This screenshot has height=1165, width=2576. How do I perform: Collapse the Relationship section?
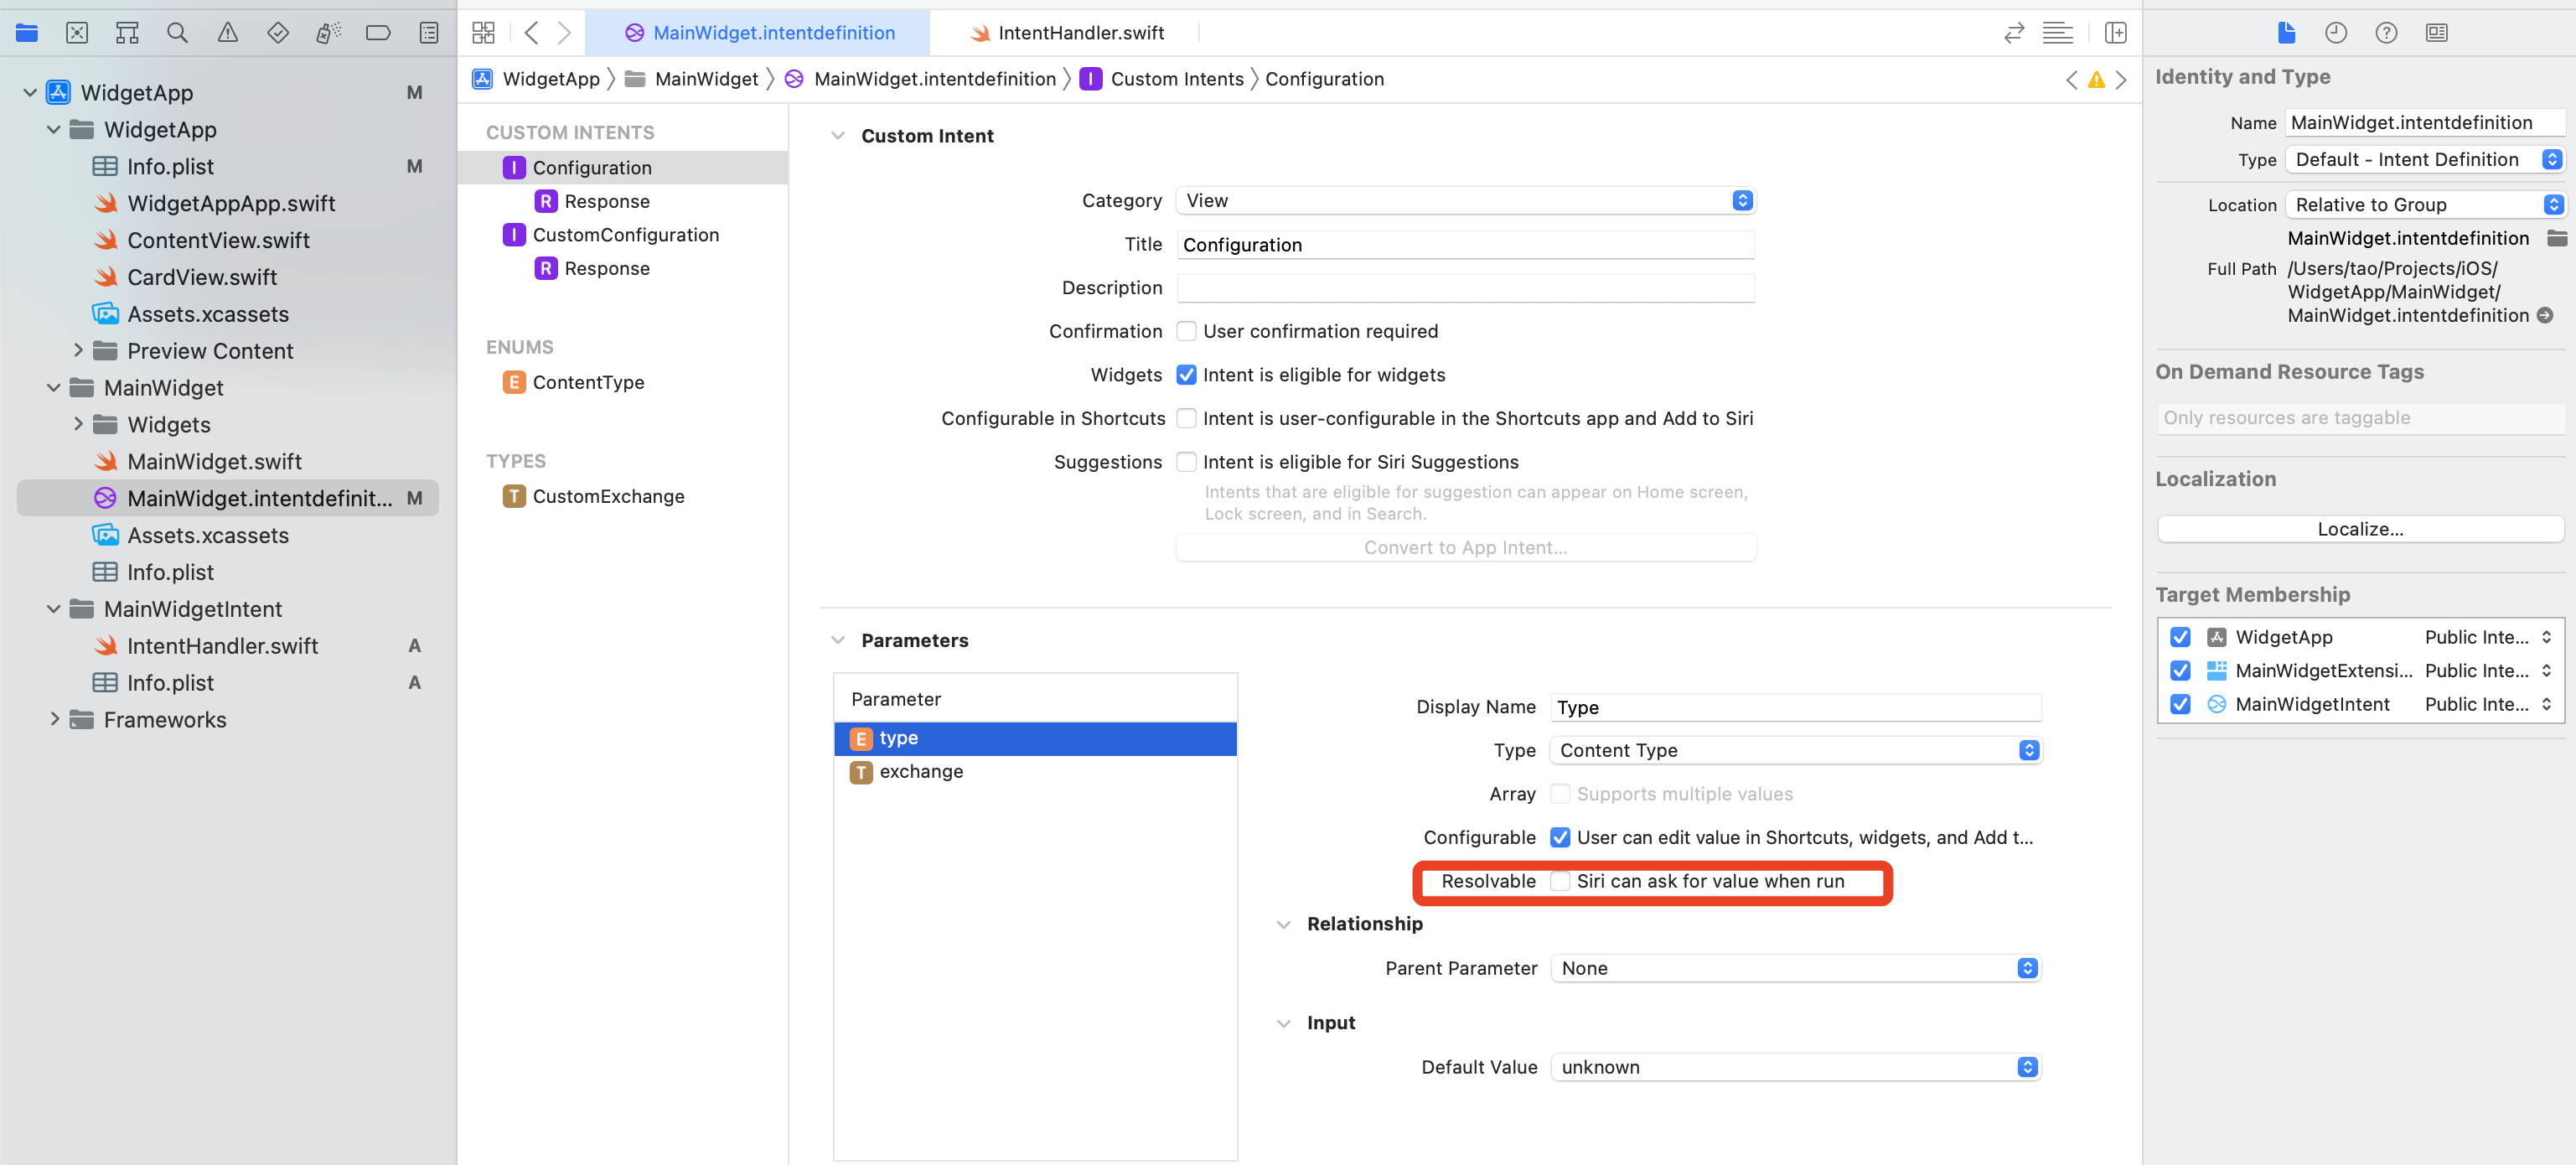tap(1283, 924)
